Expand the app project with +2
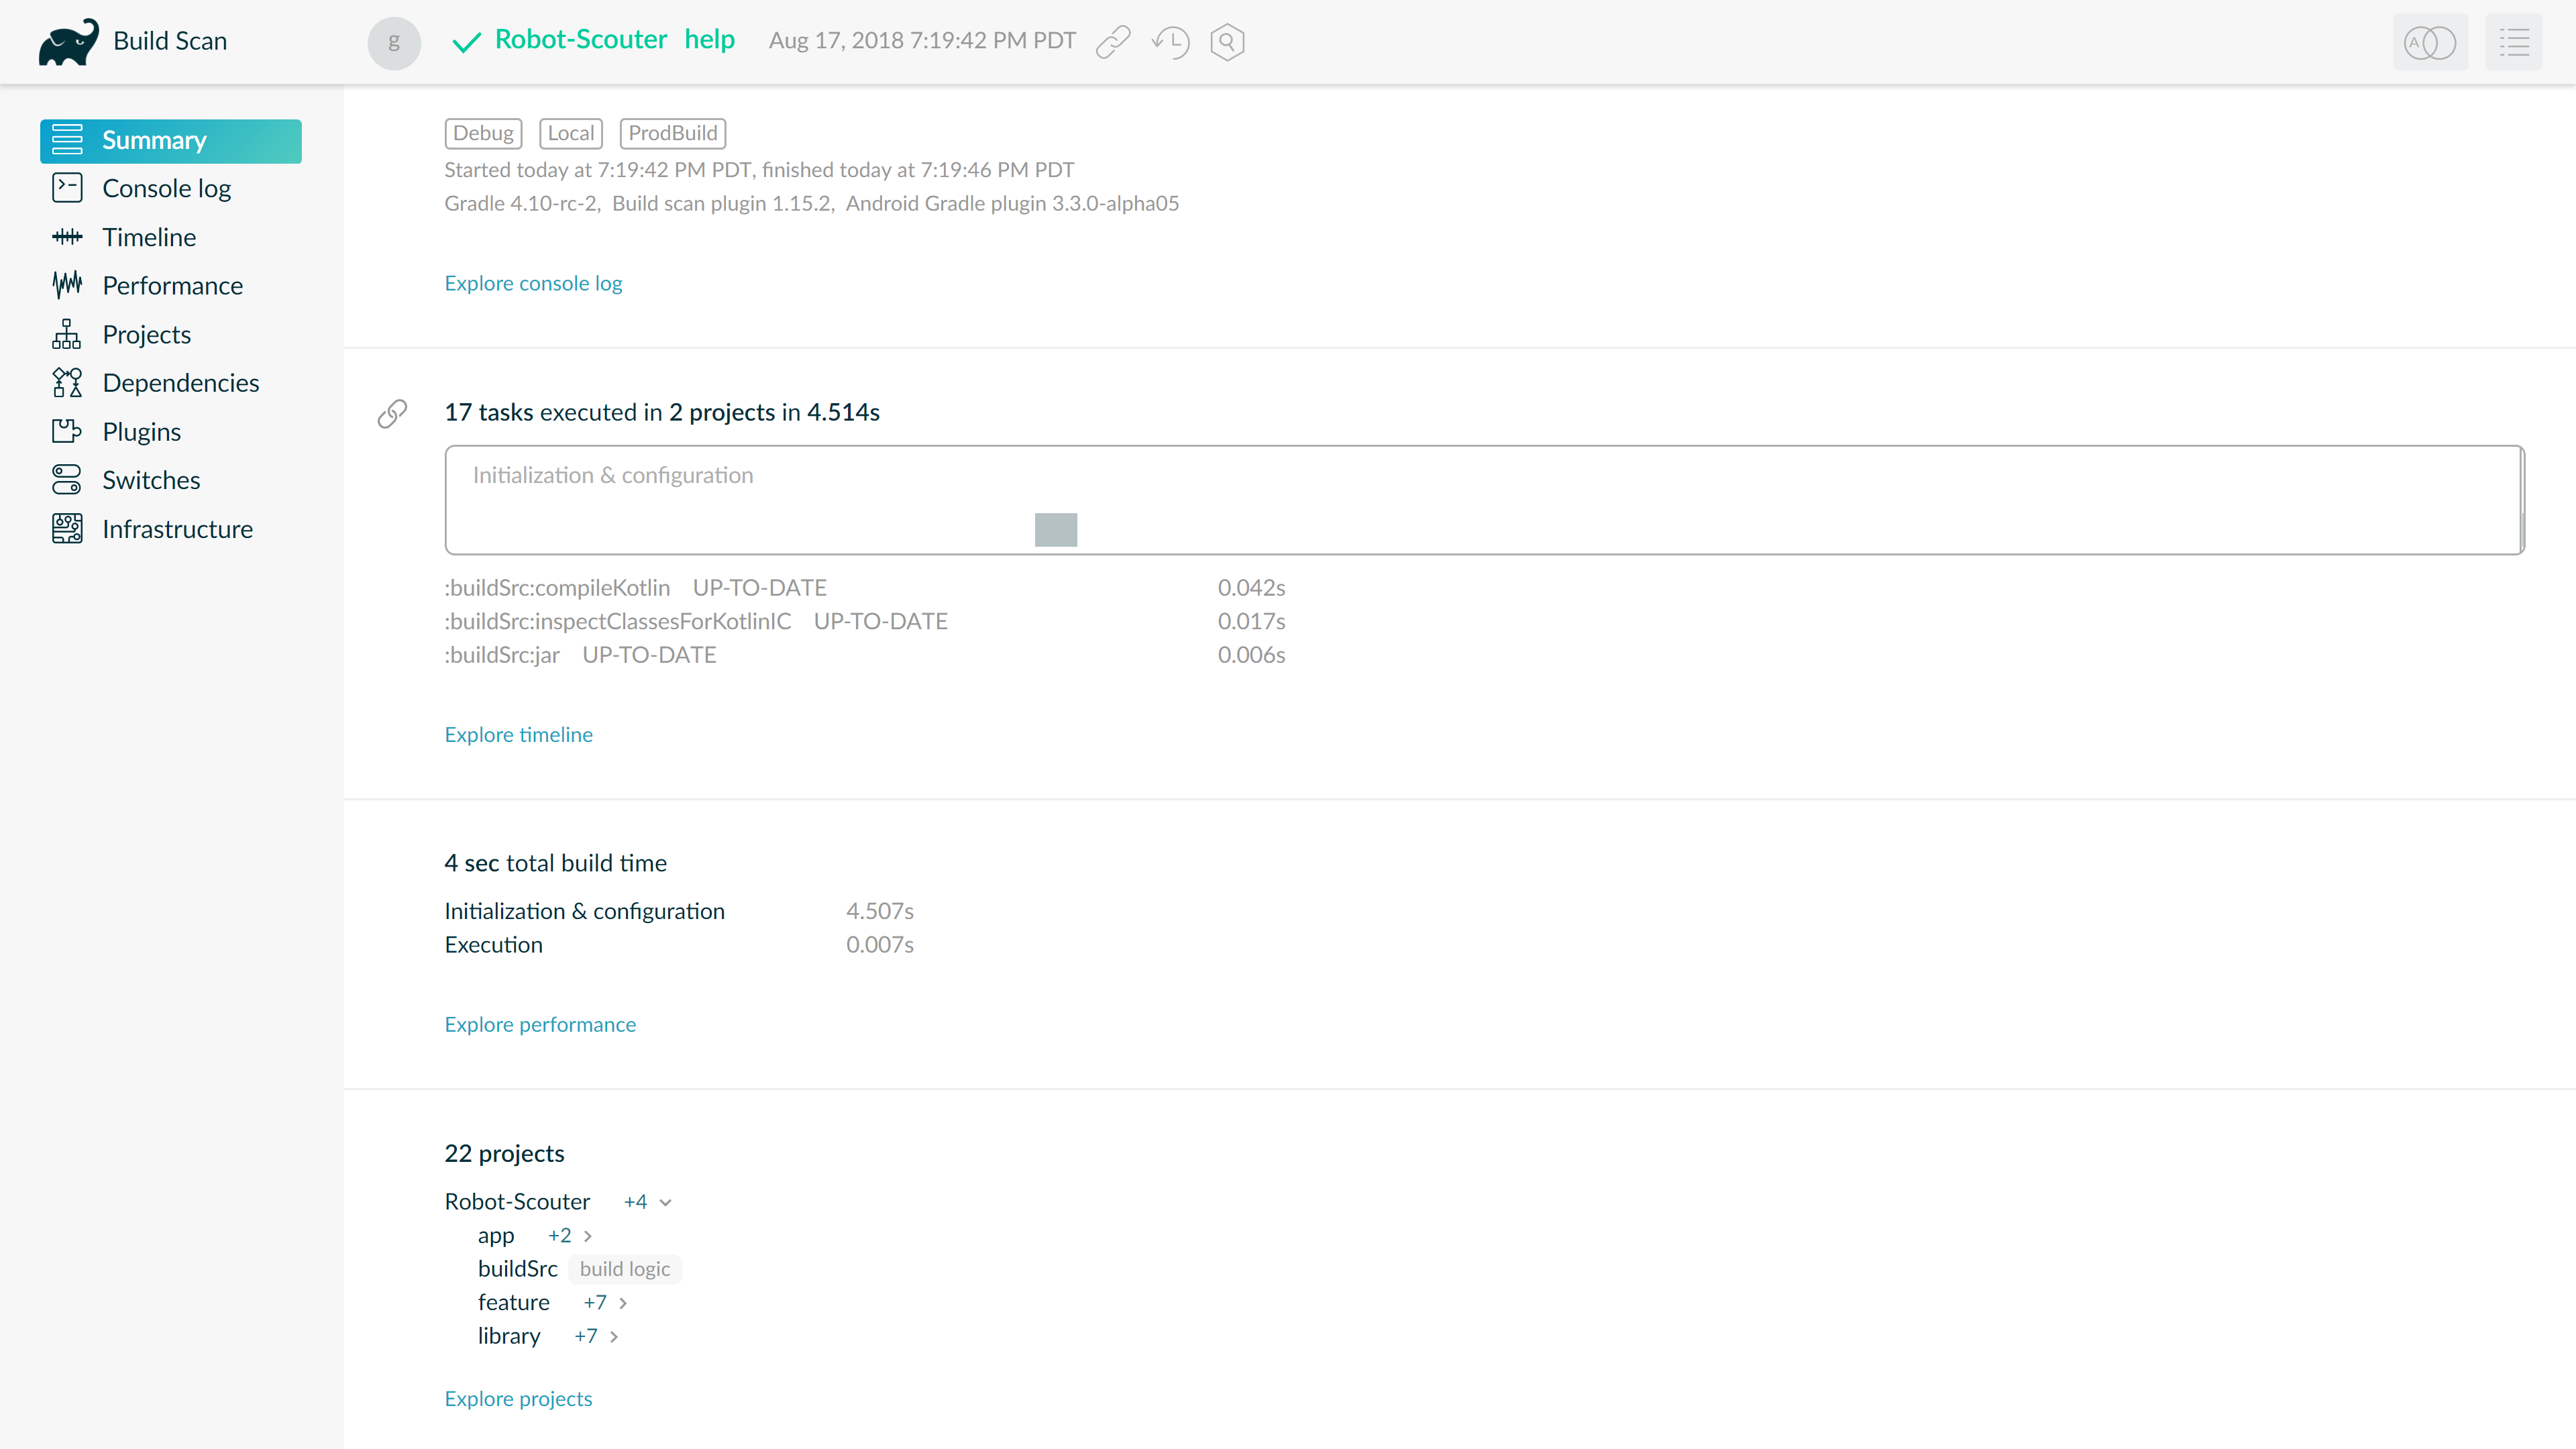Image resolution: width=2576 pixels, height=1449 pixels. coord(587,1236)
